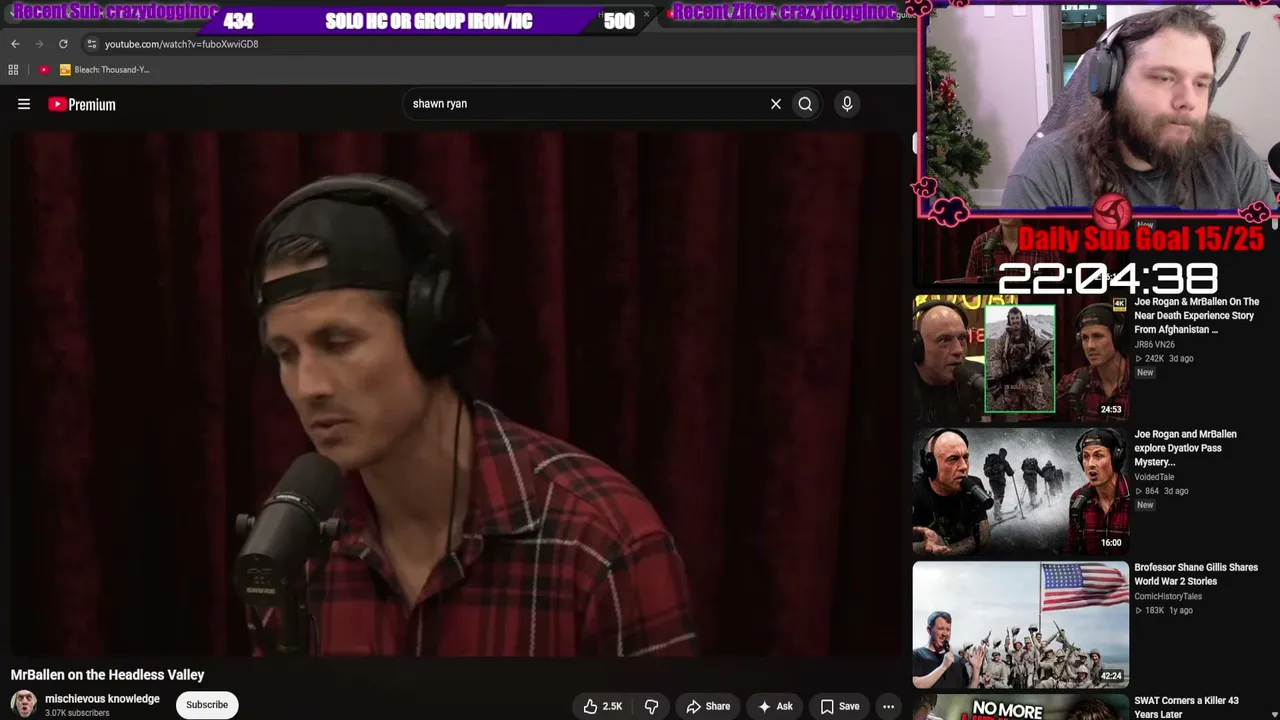Click the '183K 1y ago' view count
Image resolution: width=1280 pixels, height=720 pixels.
(x=1163, y=610)
